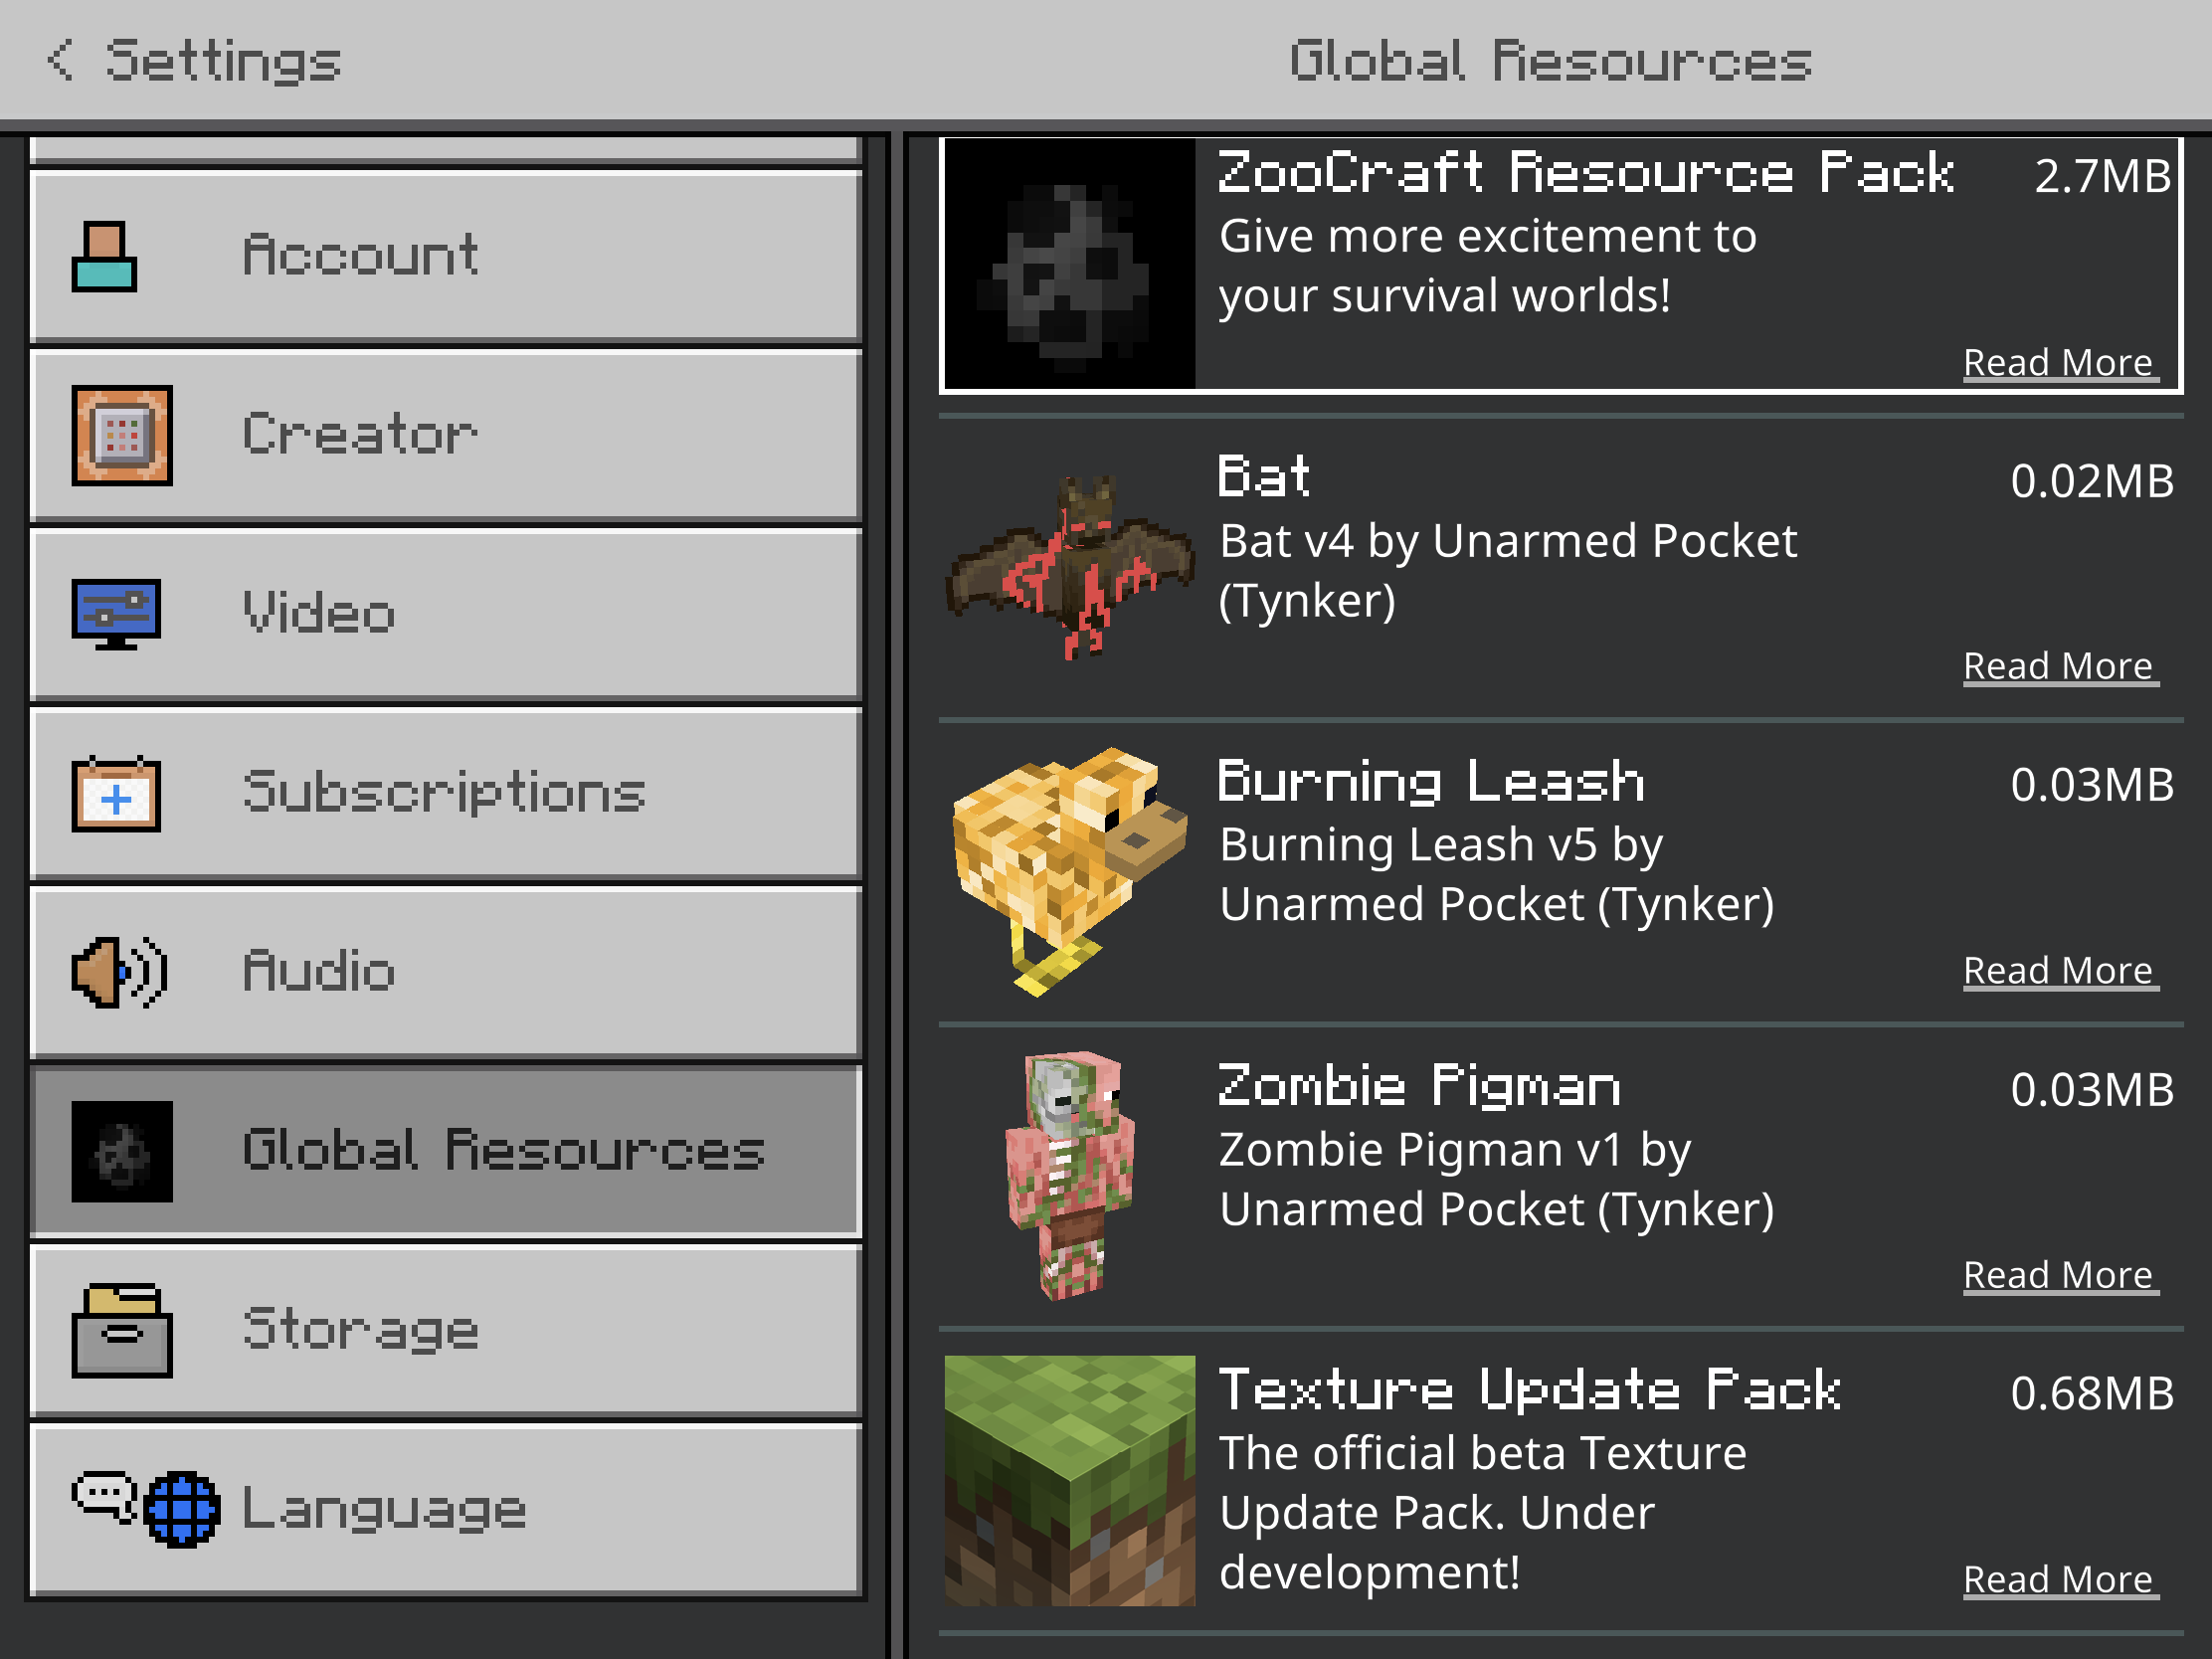Screen dimensions: 2212x1659
Task: Click the Storage drawer icon
Action: (122, 1330)
